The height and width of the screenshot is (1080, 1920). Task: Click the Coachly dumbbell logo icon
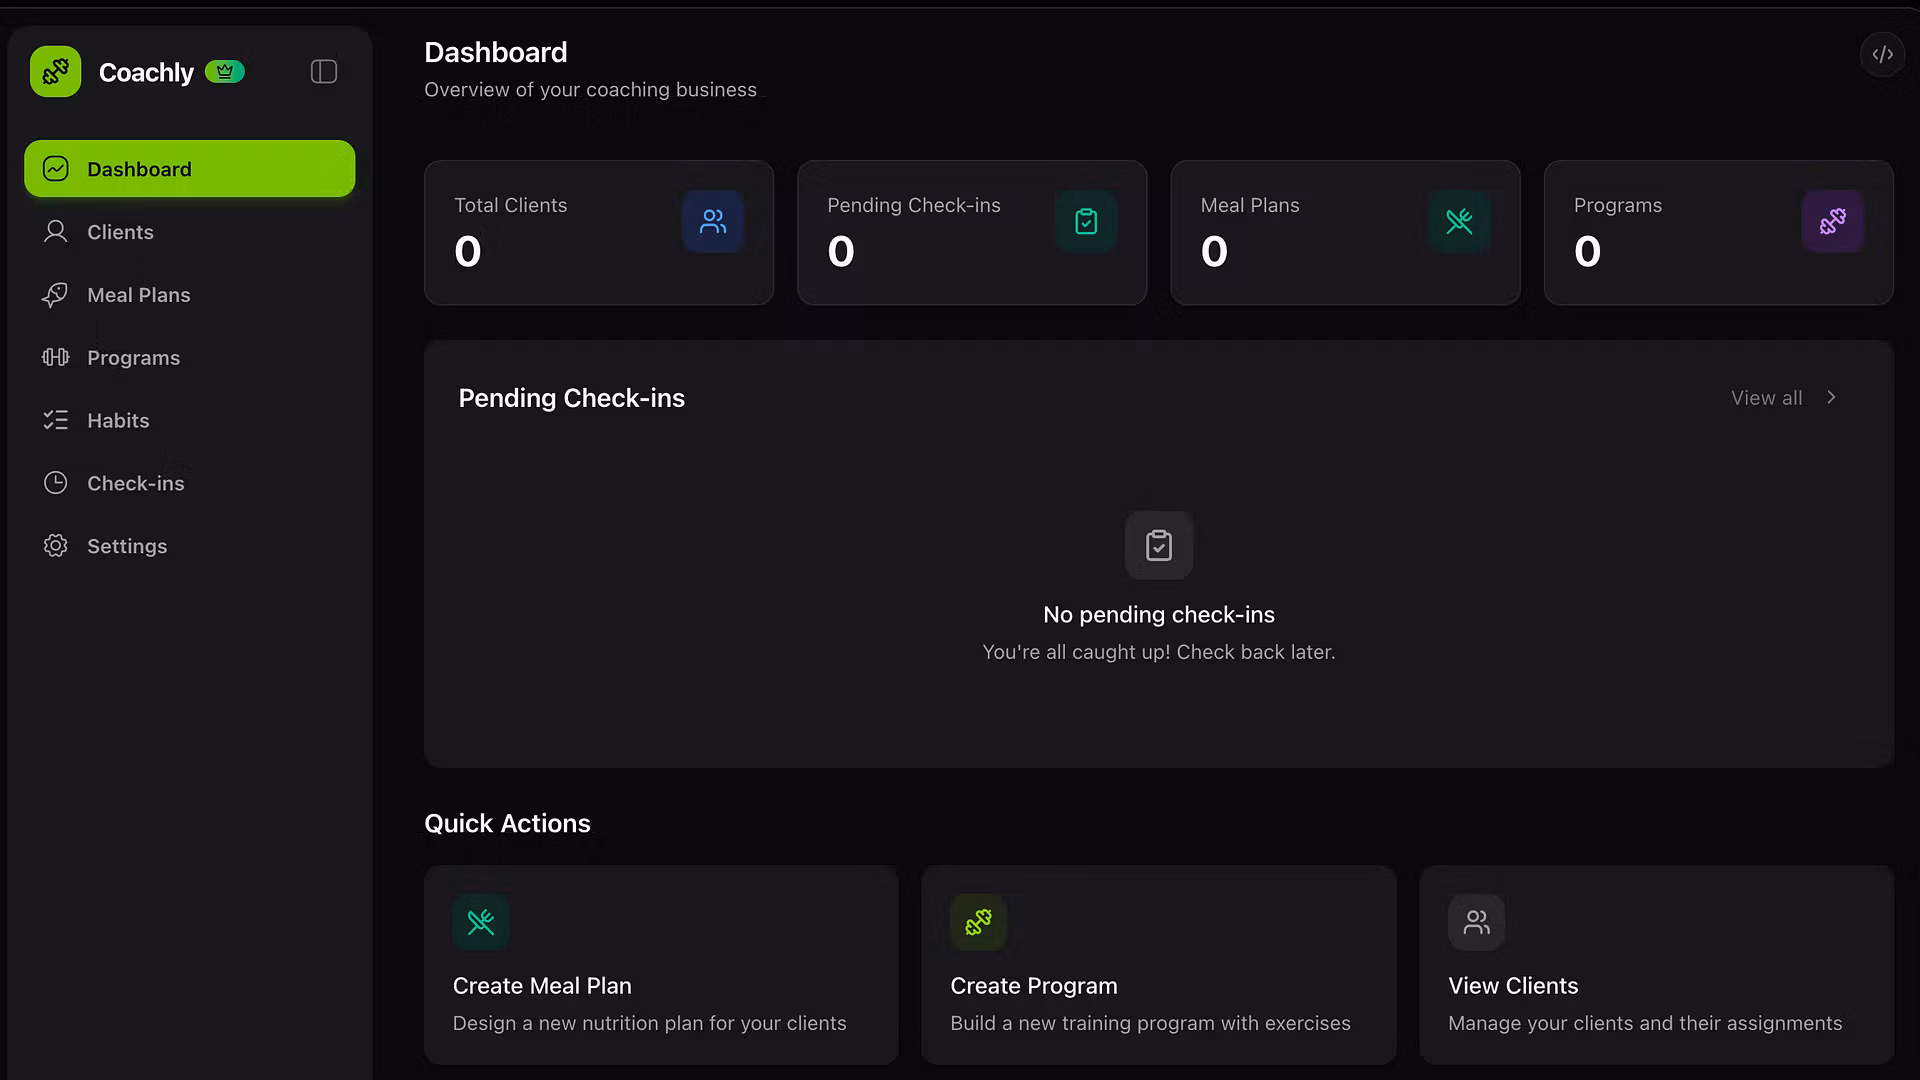55,71
